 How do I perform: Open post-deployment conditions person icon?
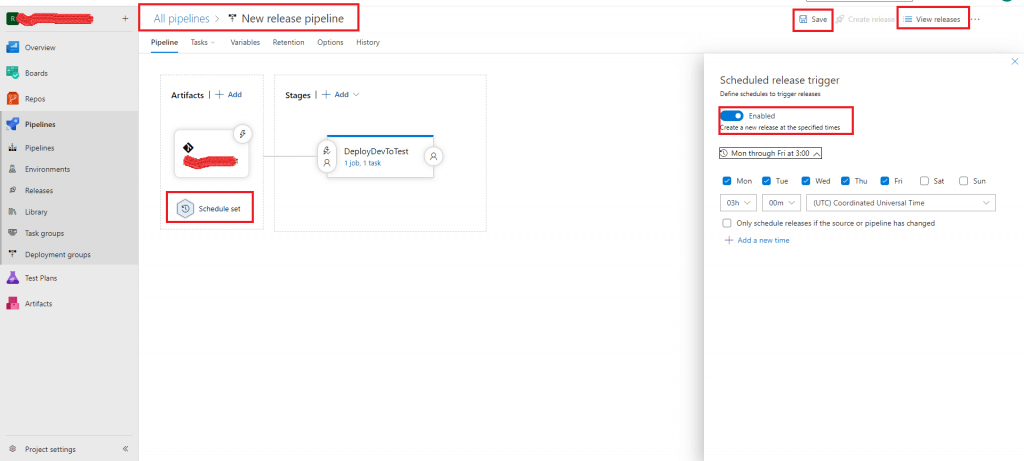[434, 157]
